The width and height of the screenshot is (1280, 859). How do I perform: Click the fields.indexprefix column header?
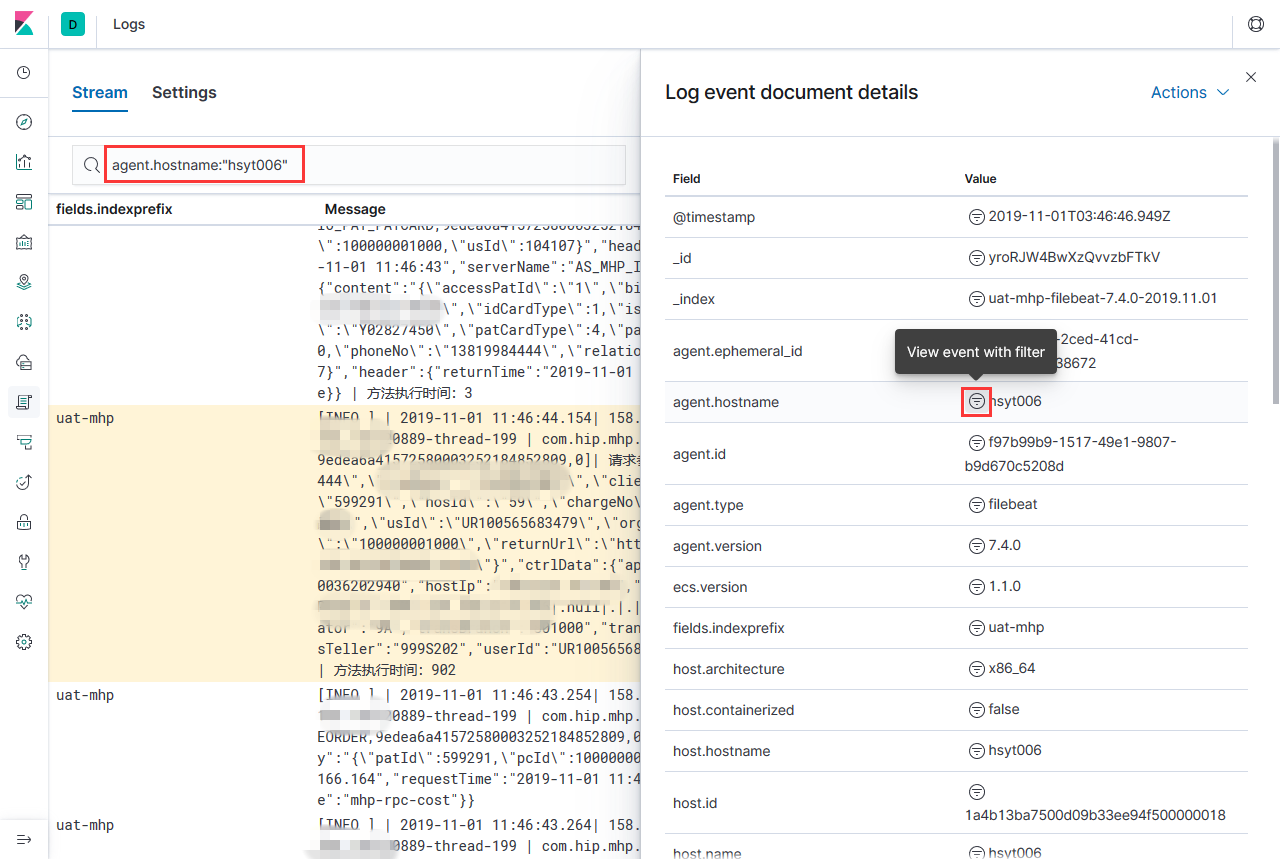tap(115, 209)
